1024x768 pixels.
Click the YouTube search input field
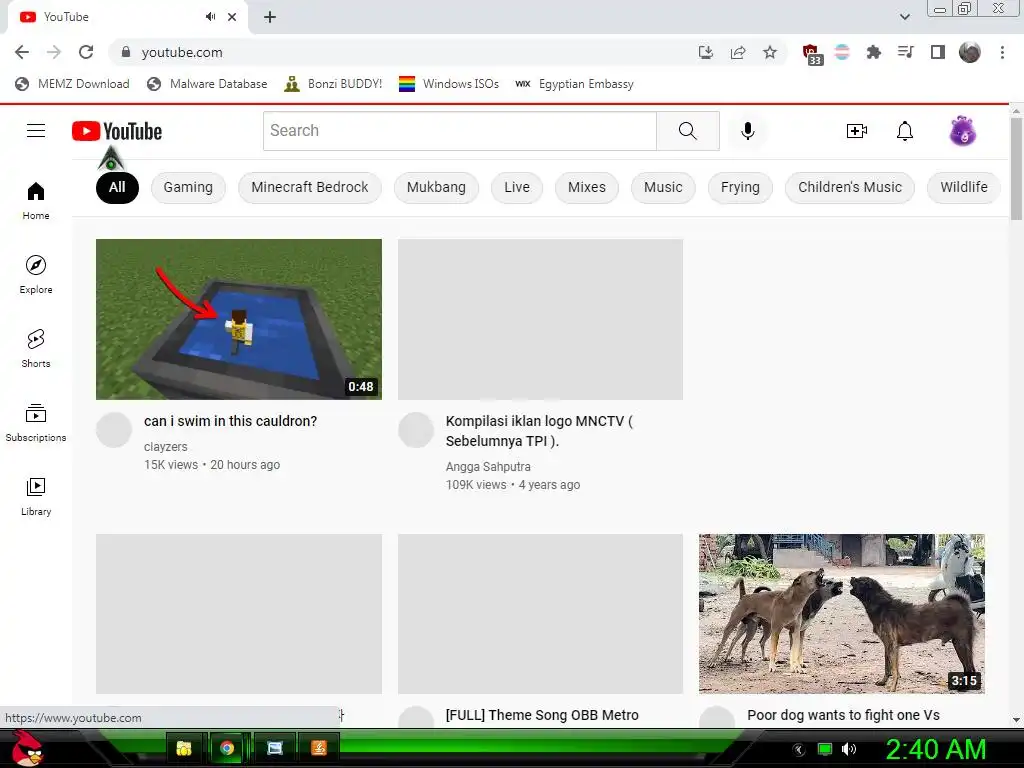pyautogui.click(x=460, y=131)
